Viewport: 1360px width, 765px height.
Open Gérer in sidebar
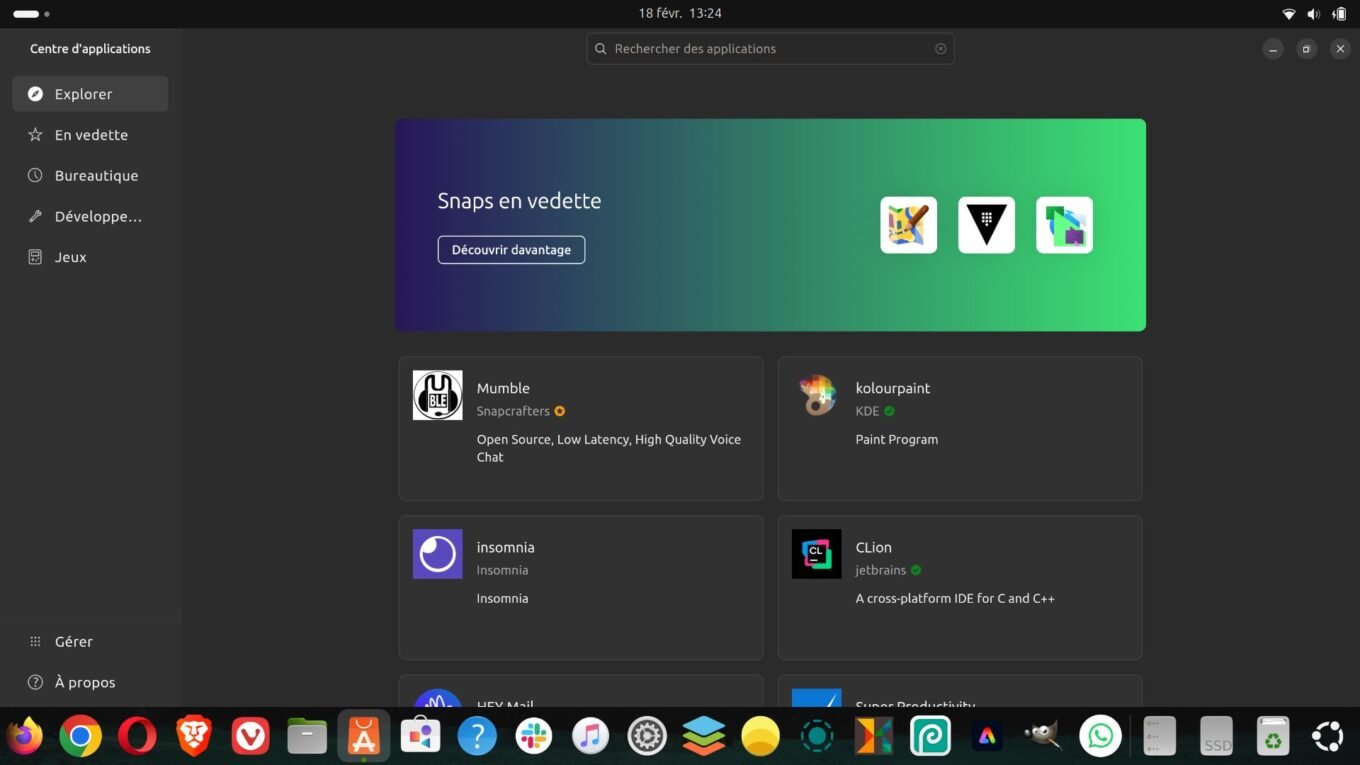[90, 642]
